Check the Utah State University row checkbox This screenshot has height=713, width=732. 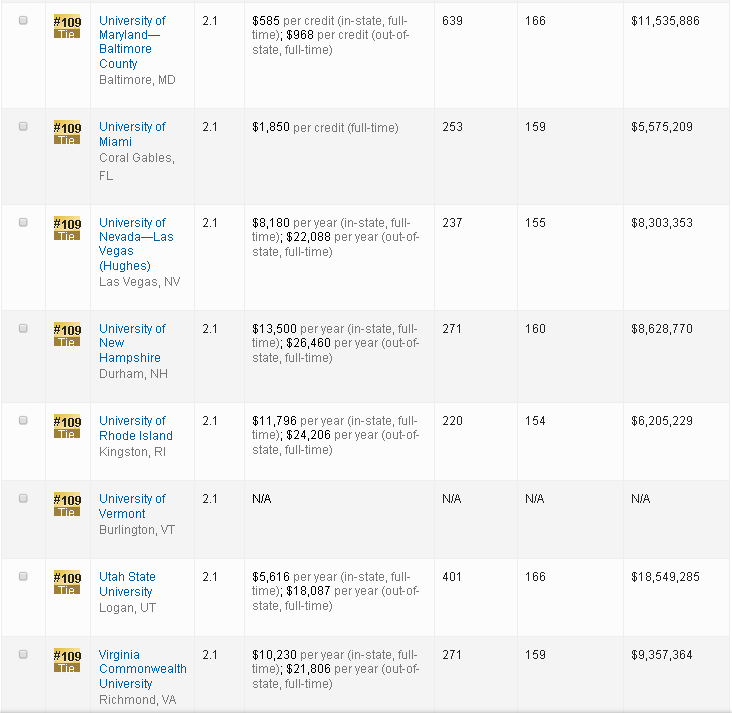(24, 577)
